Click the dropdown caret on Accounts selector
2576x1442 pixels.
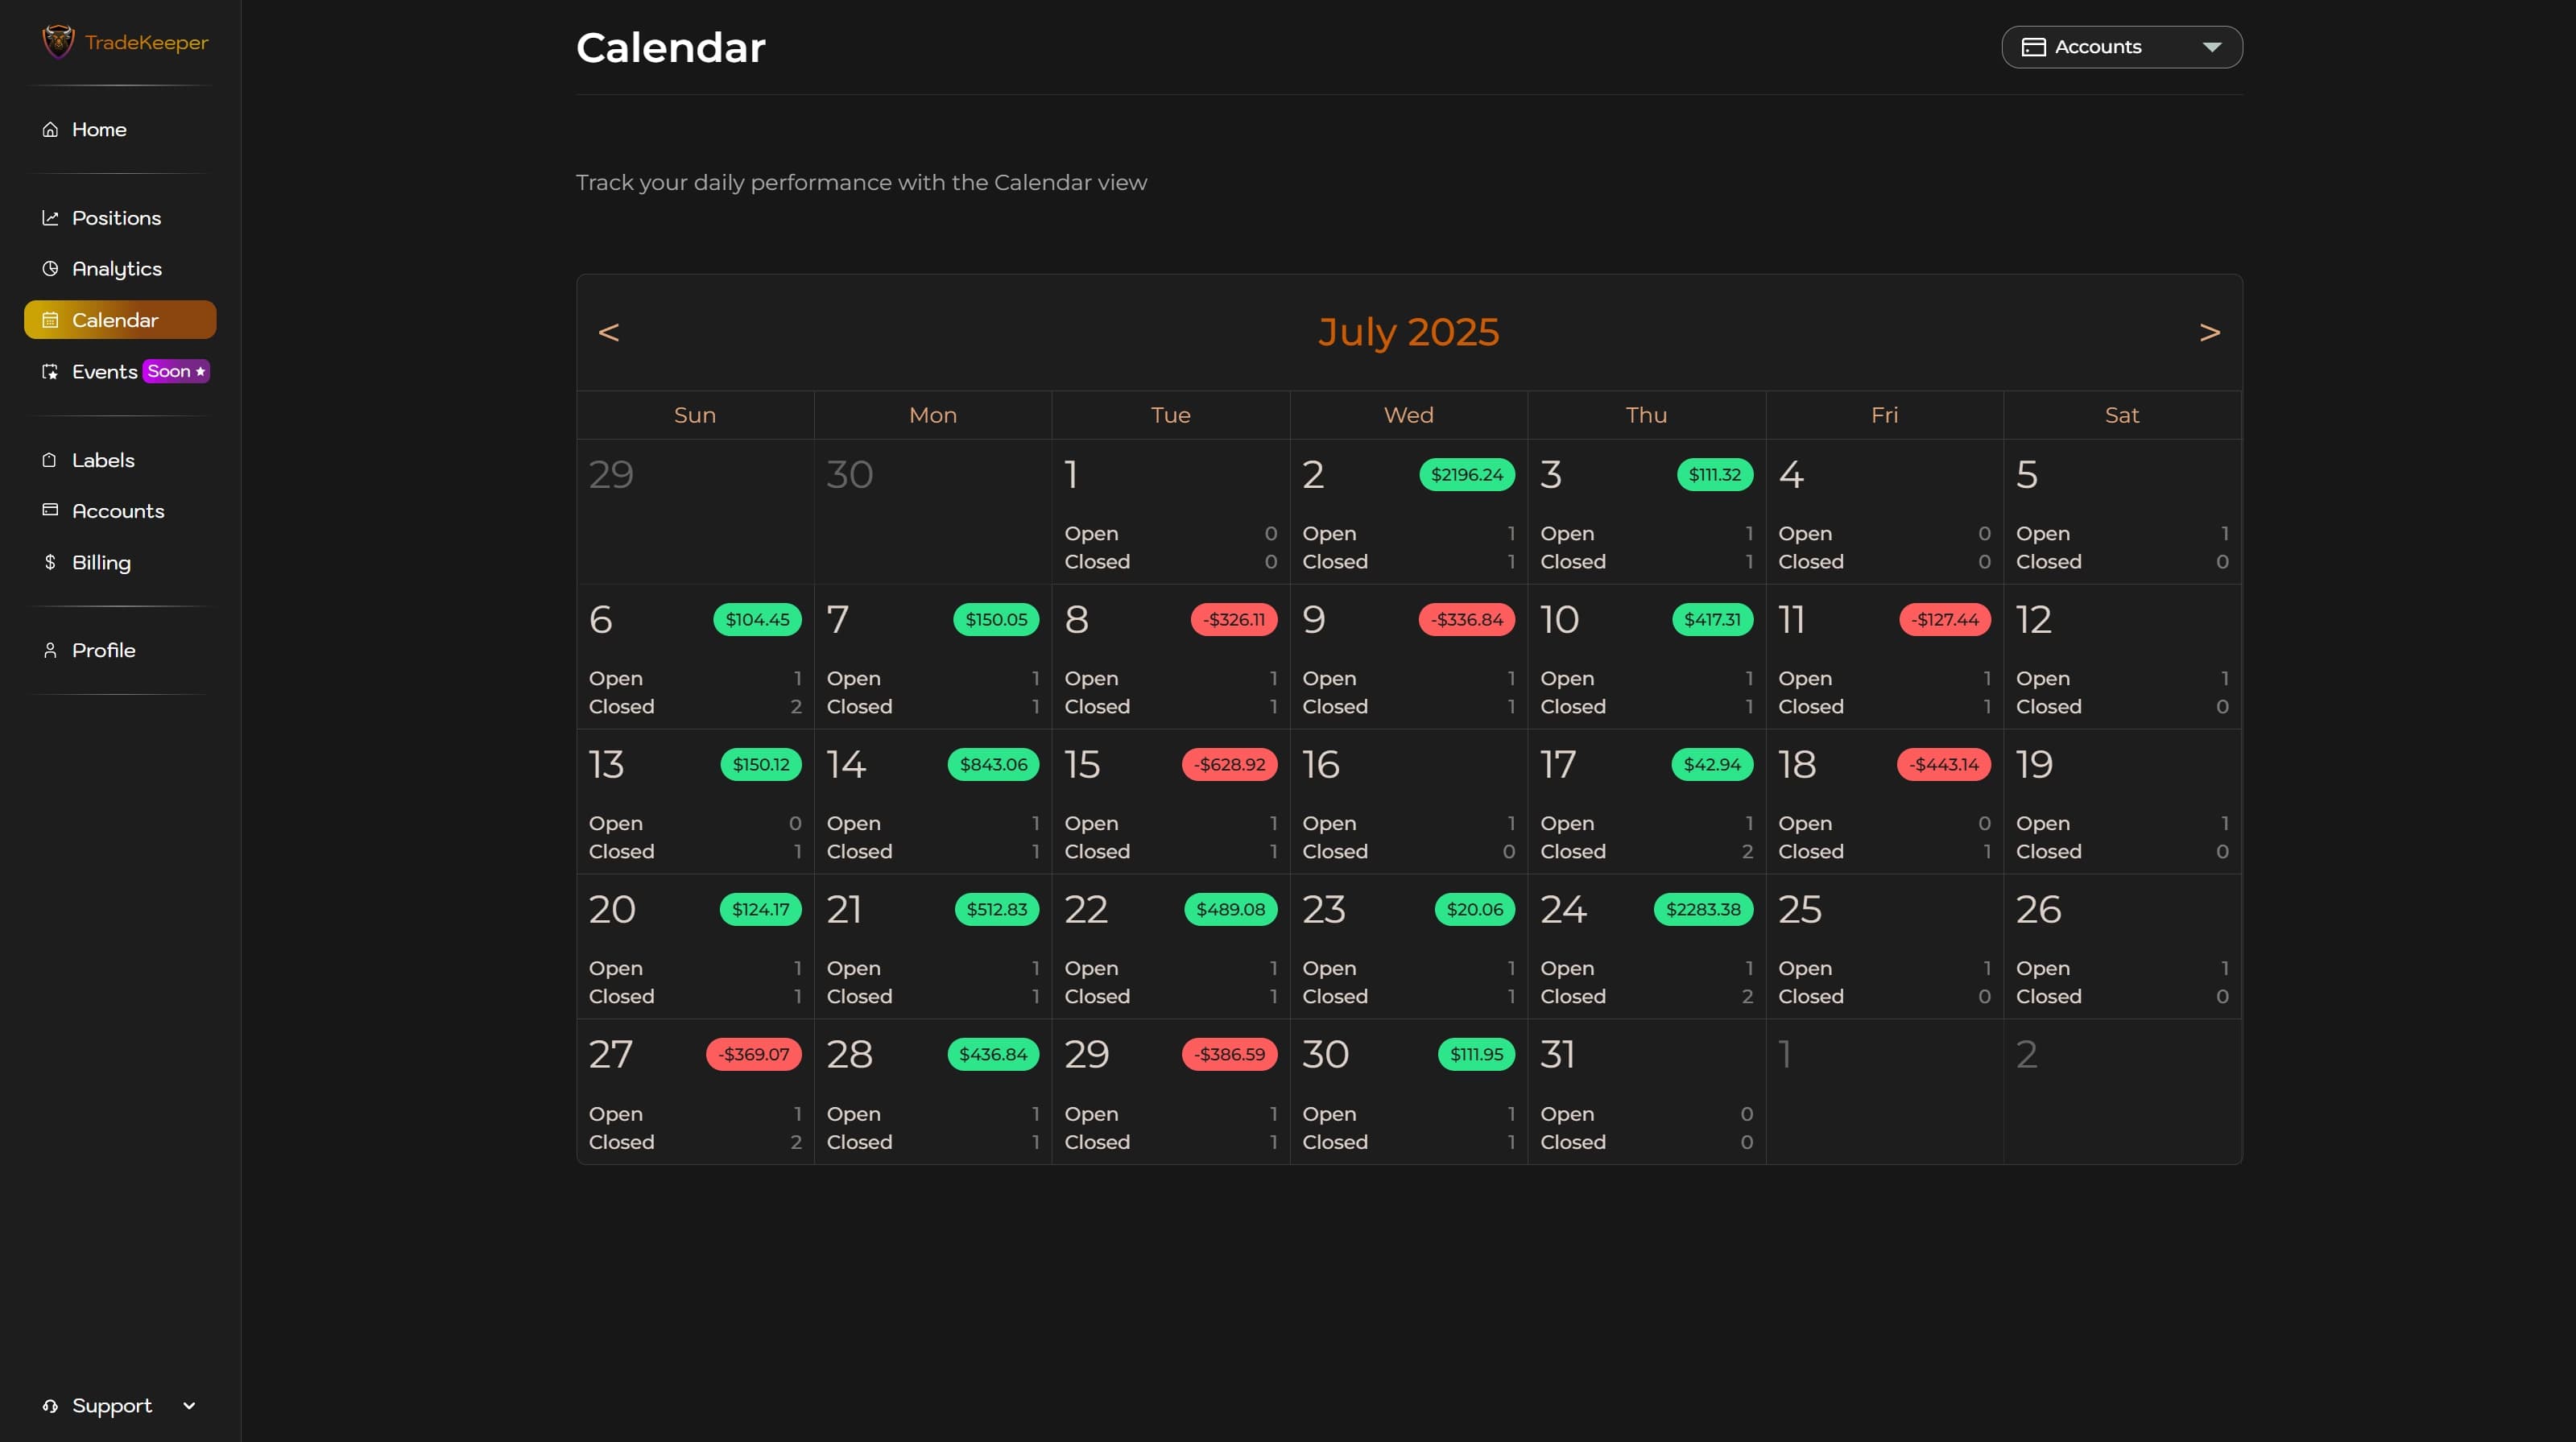(2212, 46)
